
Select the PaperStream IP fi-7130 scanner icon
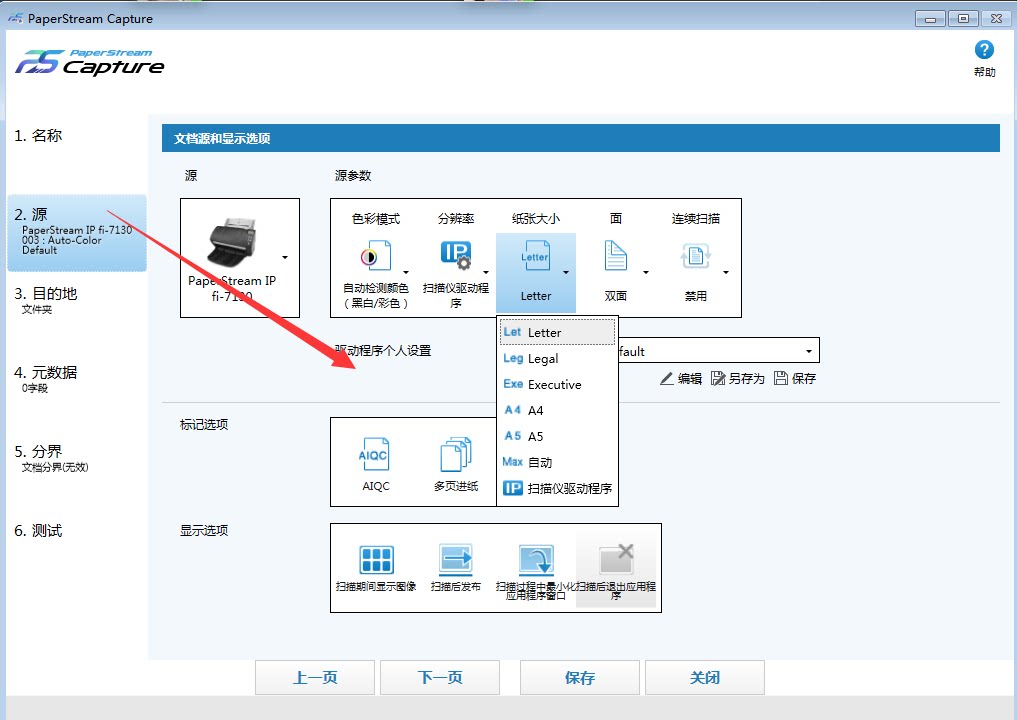[x=232, y=241]
